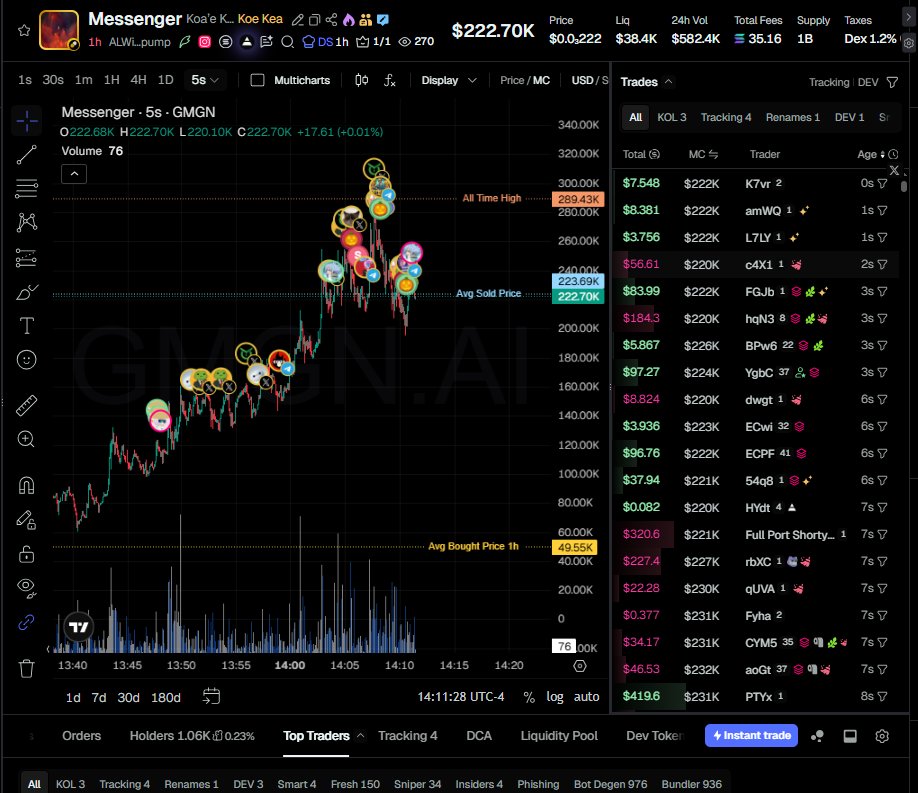Click the Messenger token avatar image

59,30
